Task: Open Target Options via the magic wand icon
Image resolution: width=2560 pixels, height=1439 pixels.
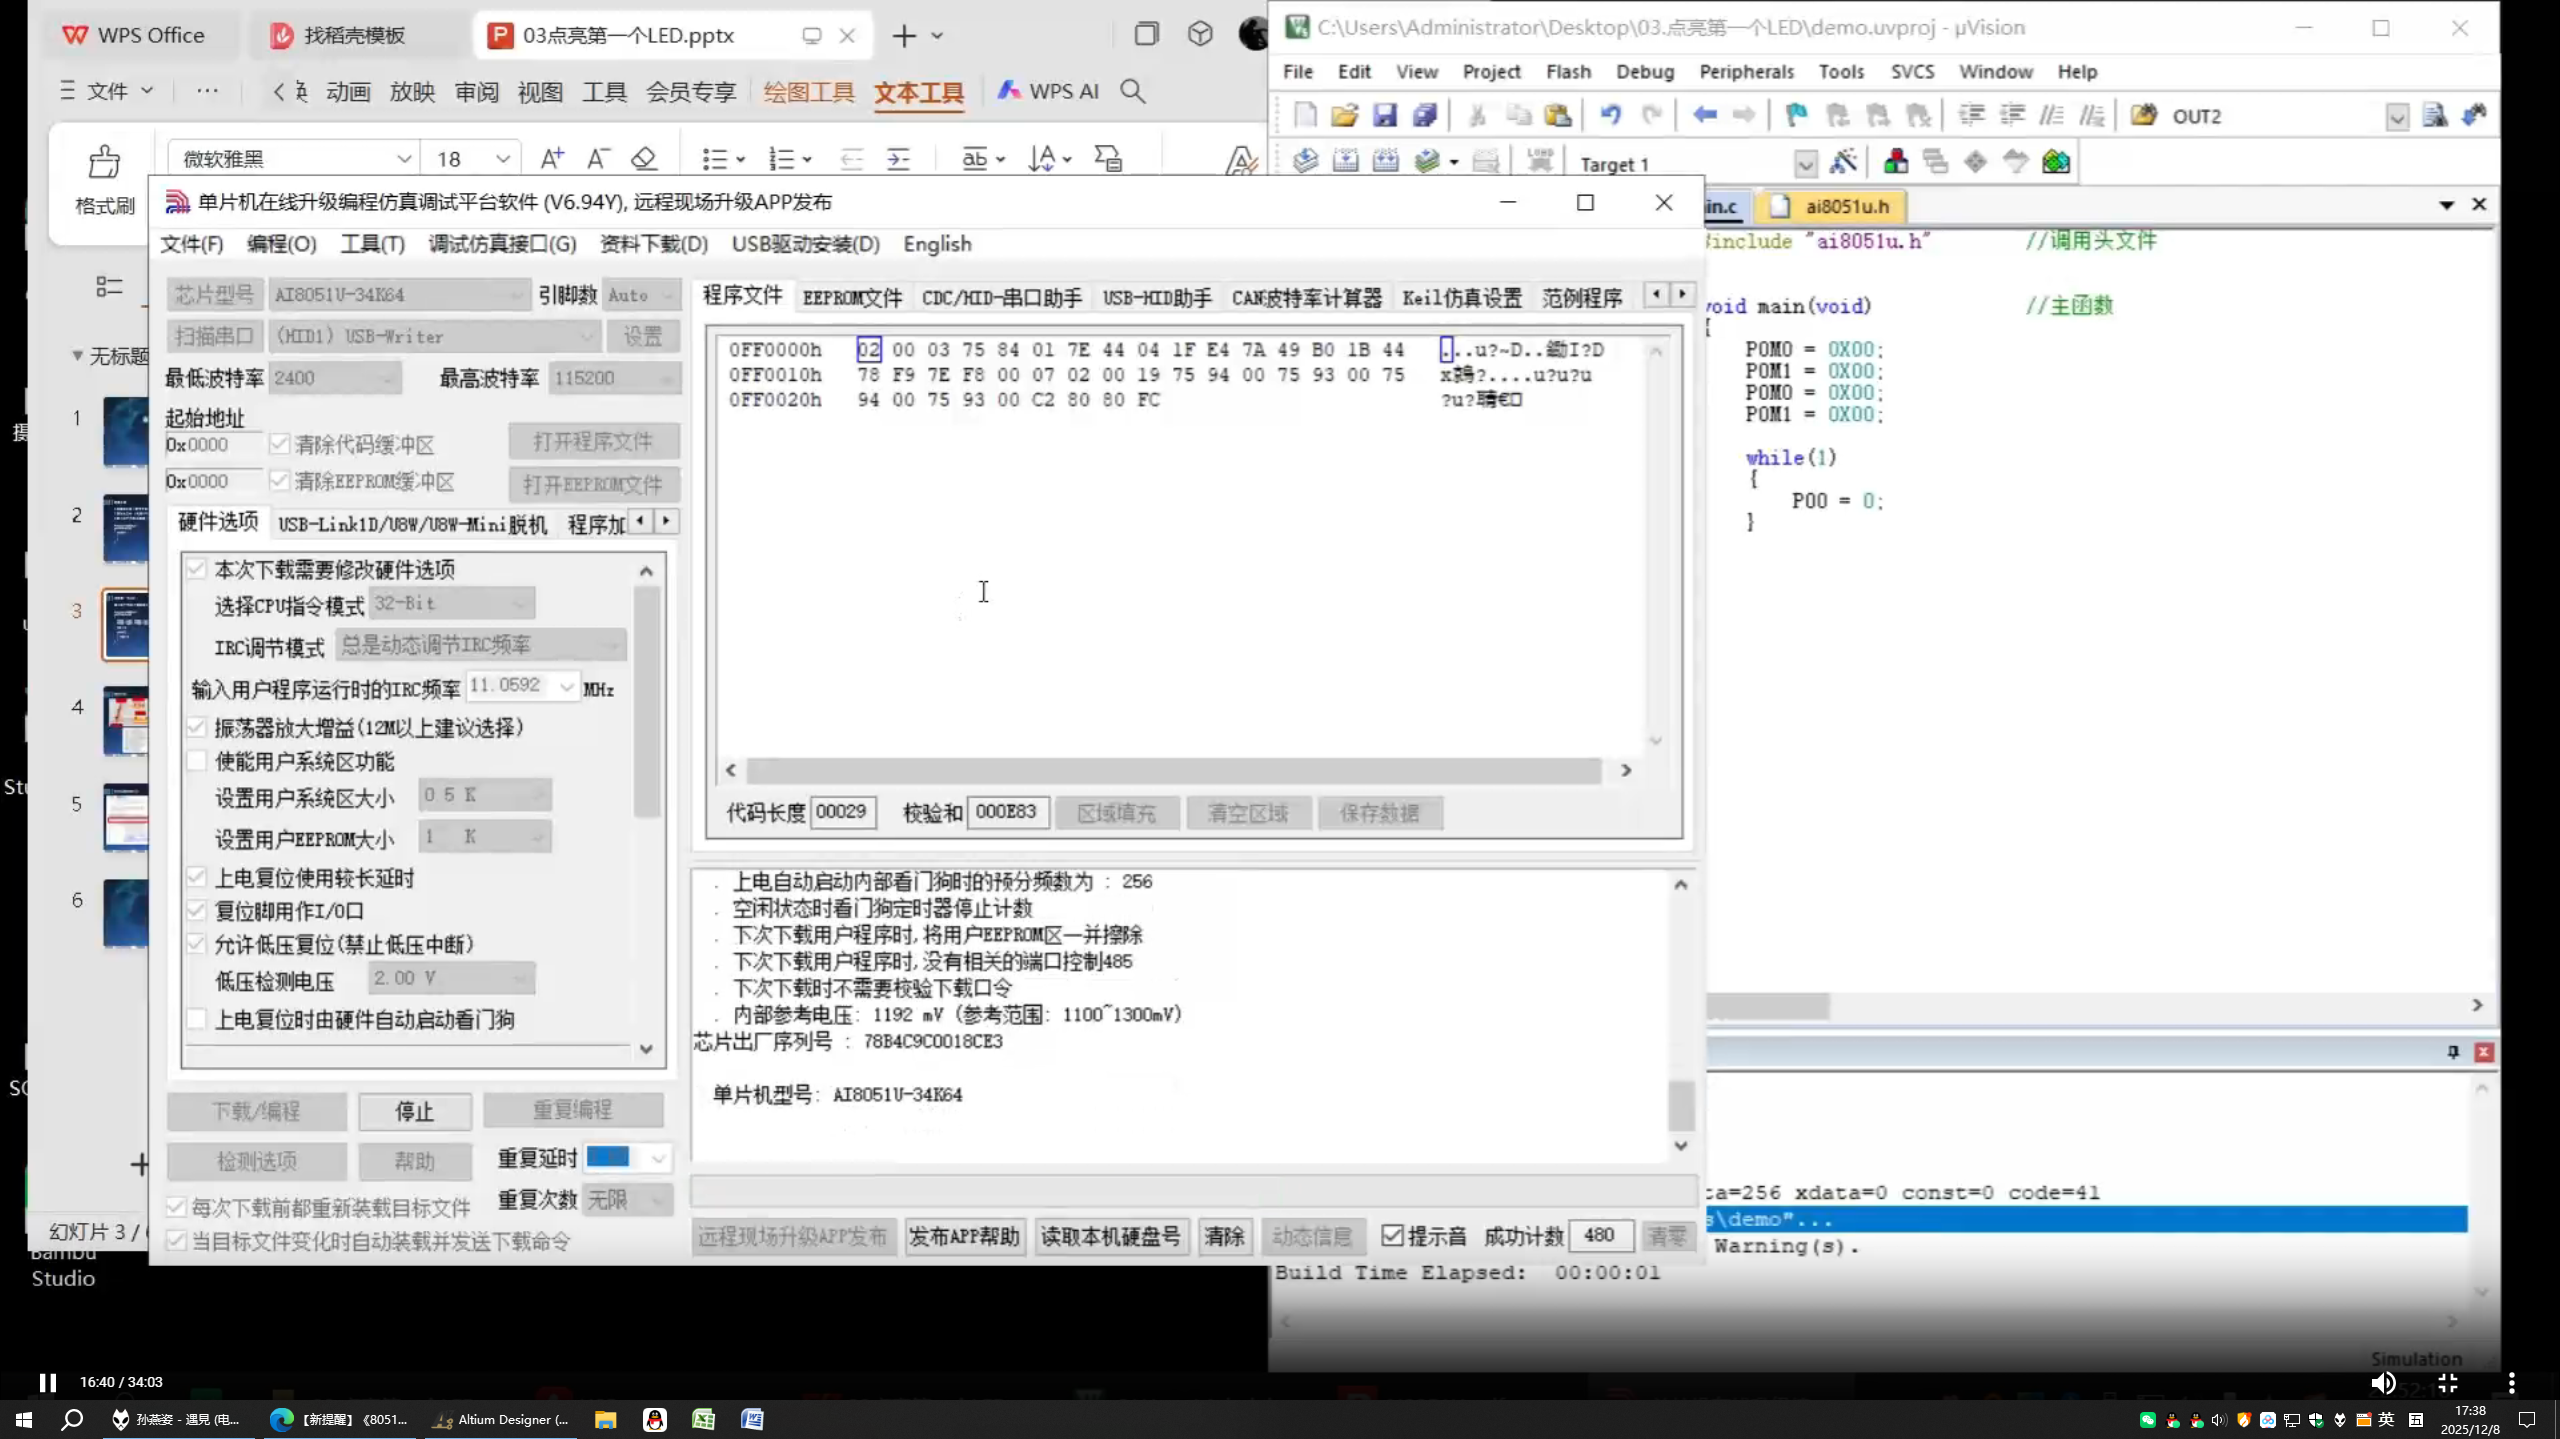Action: click(1845, 161)
